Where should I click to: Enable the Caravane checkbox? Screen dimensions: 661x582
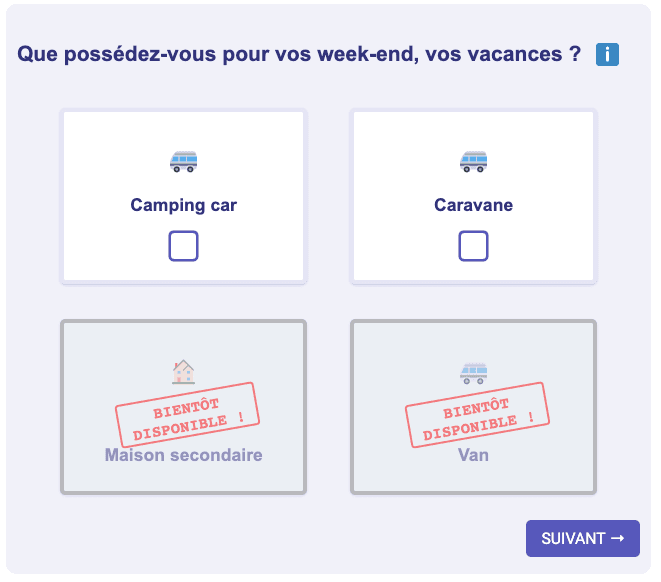click(x=473, y=246)
